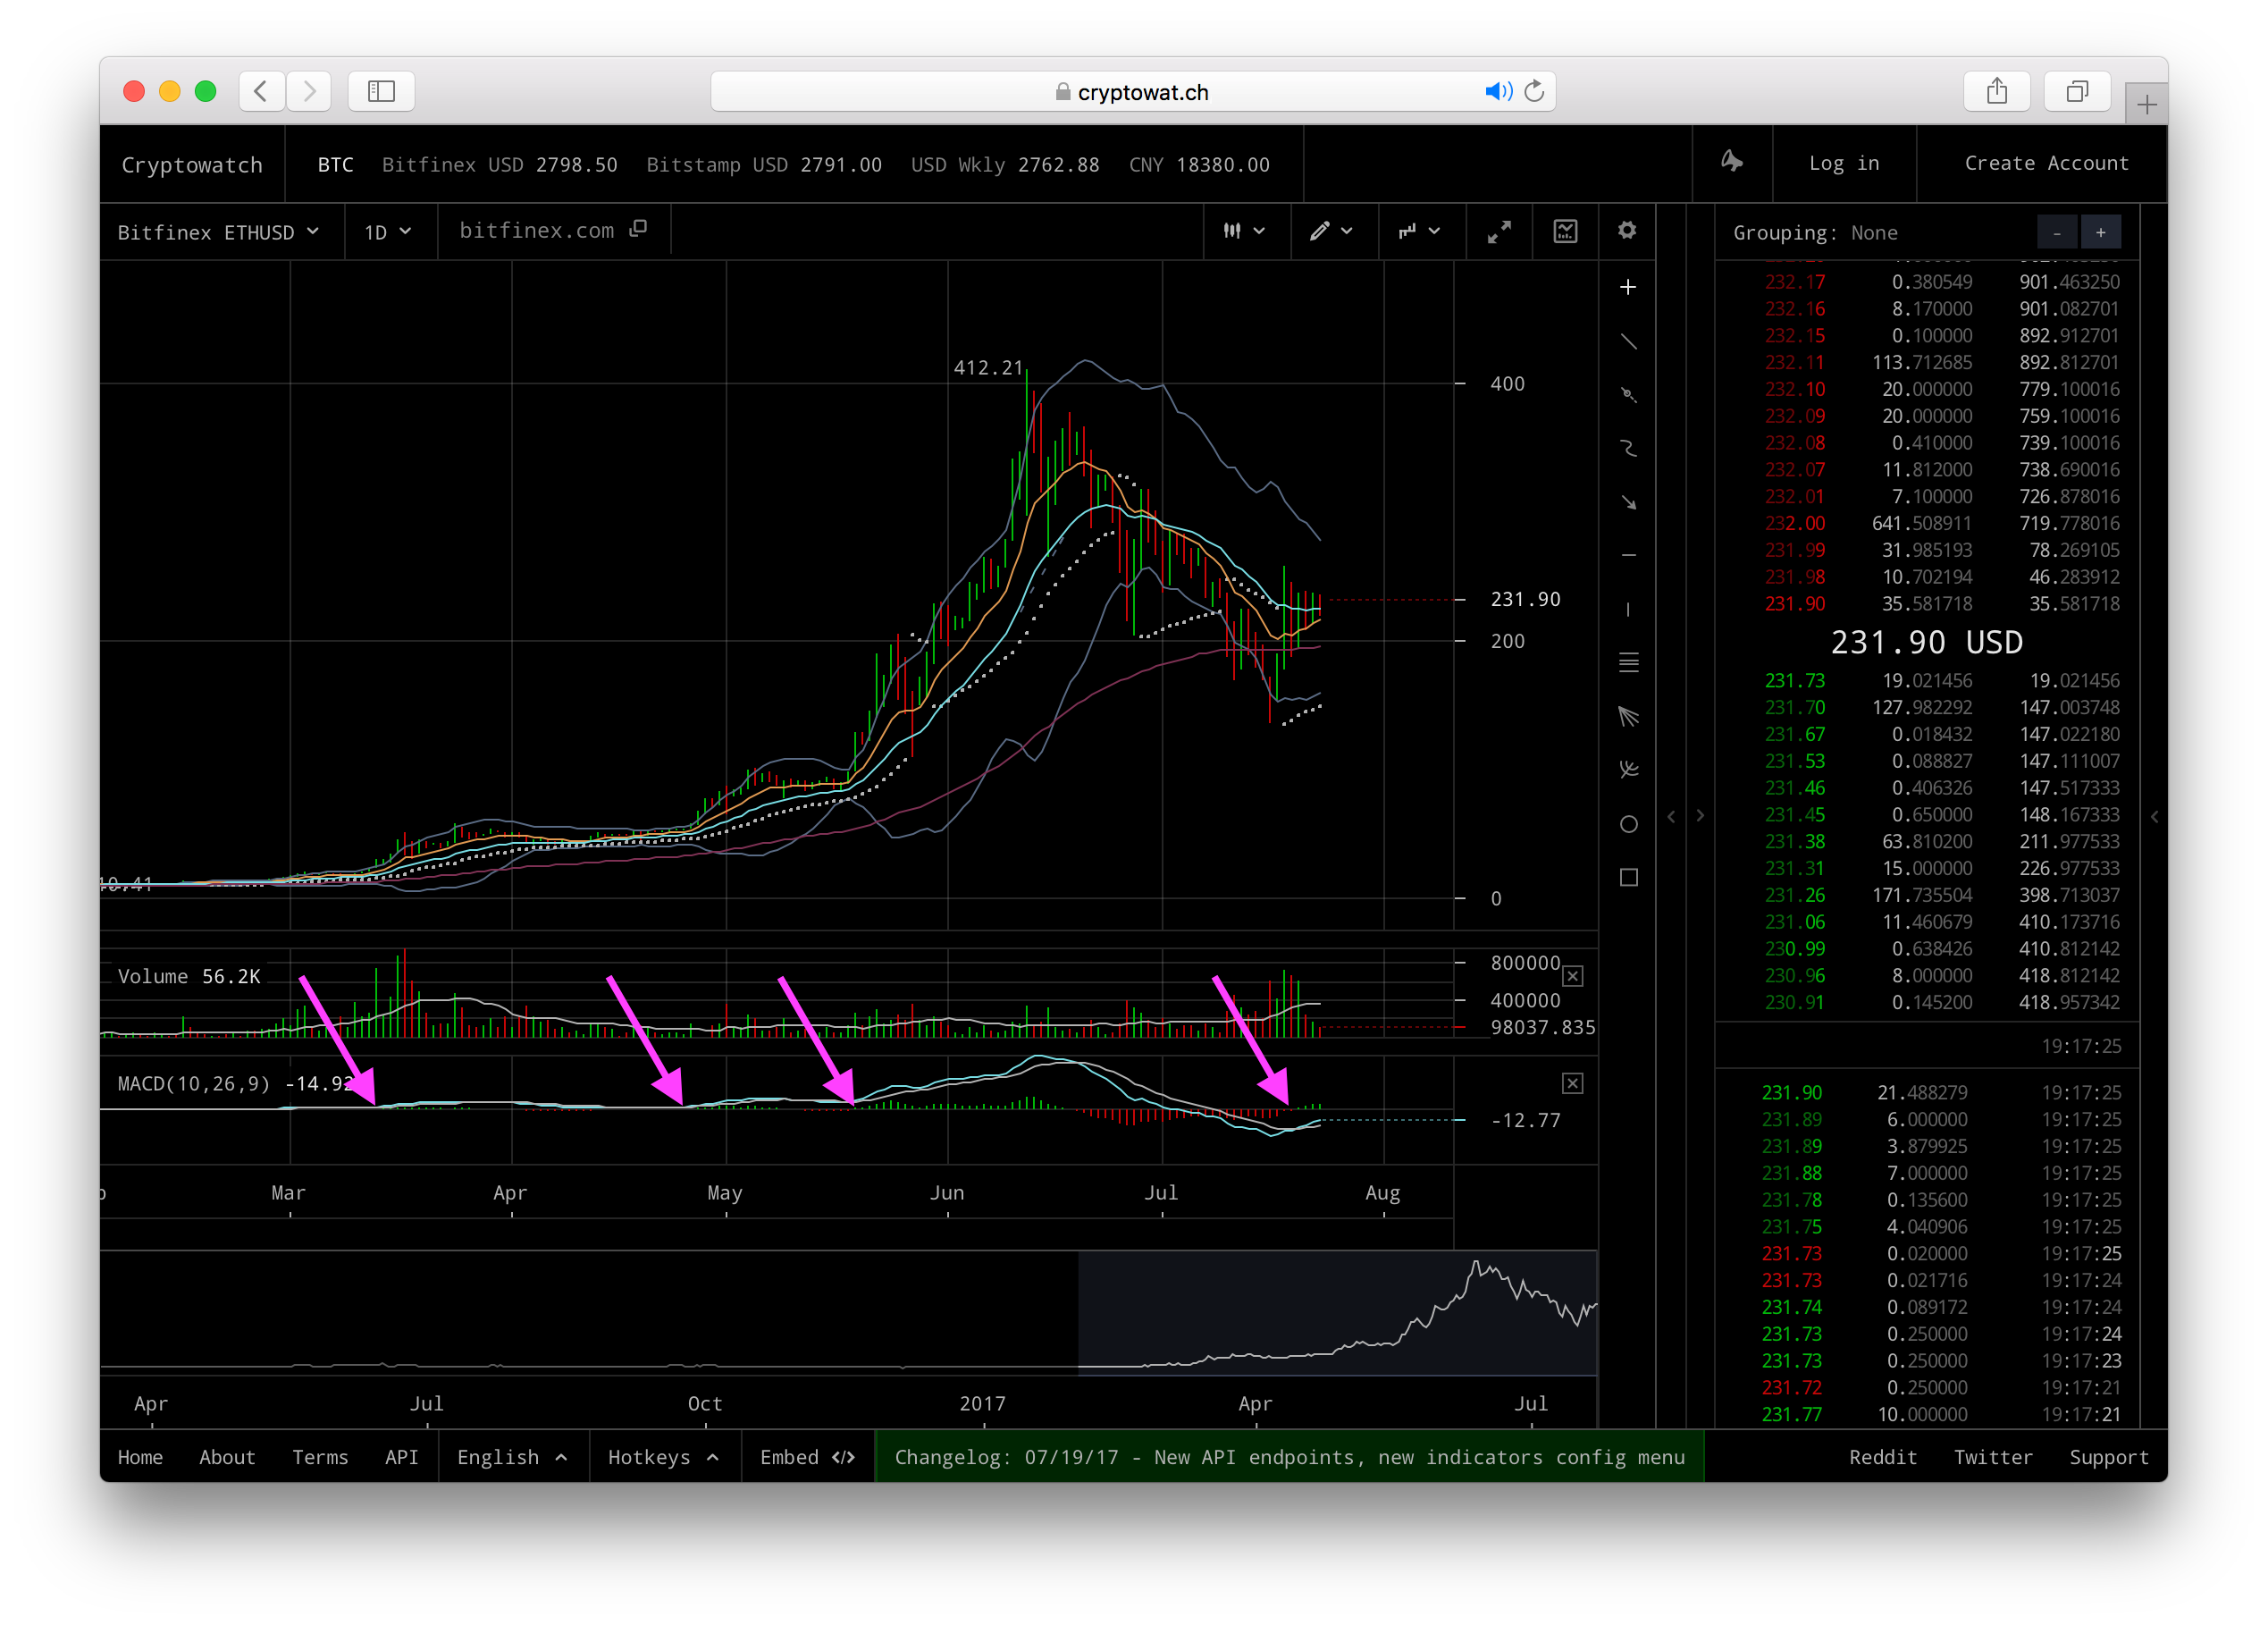This screenshot has height=1625, width=2268.
Task: Open the Changelog 07/19/17 banner
Action: pyautogui.click(x=1289, y=1457)
